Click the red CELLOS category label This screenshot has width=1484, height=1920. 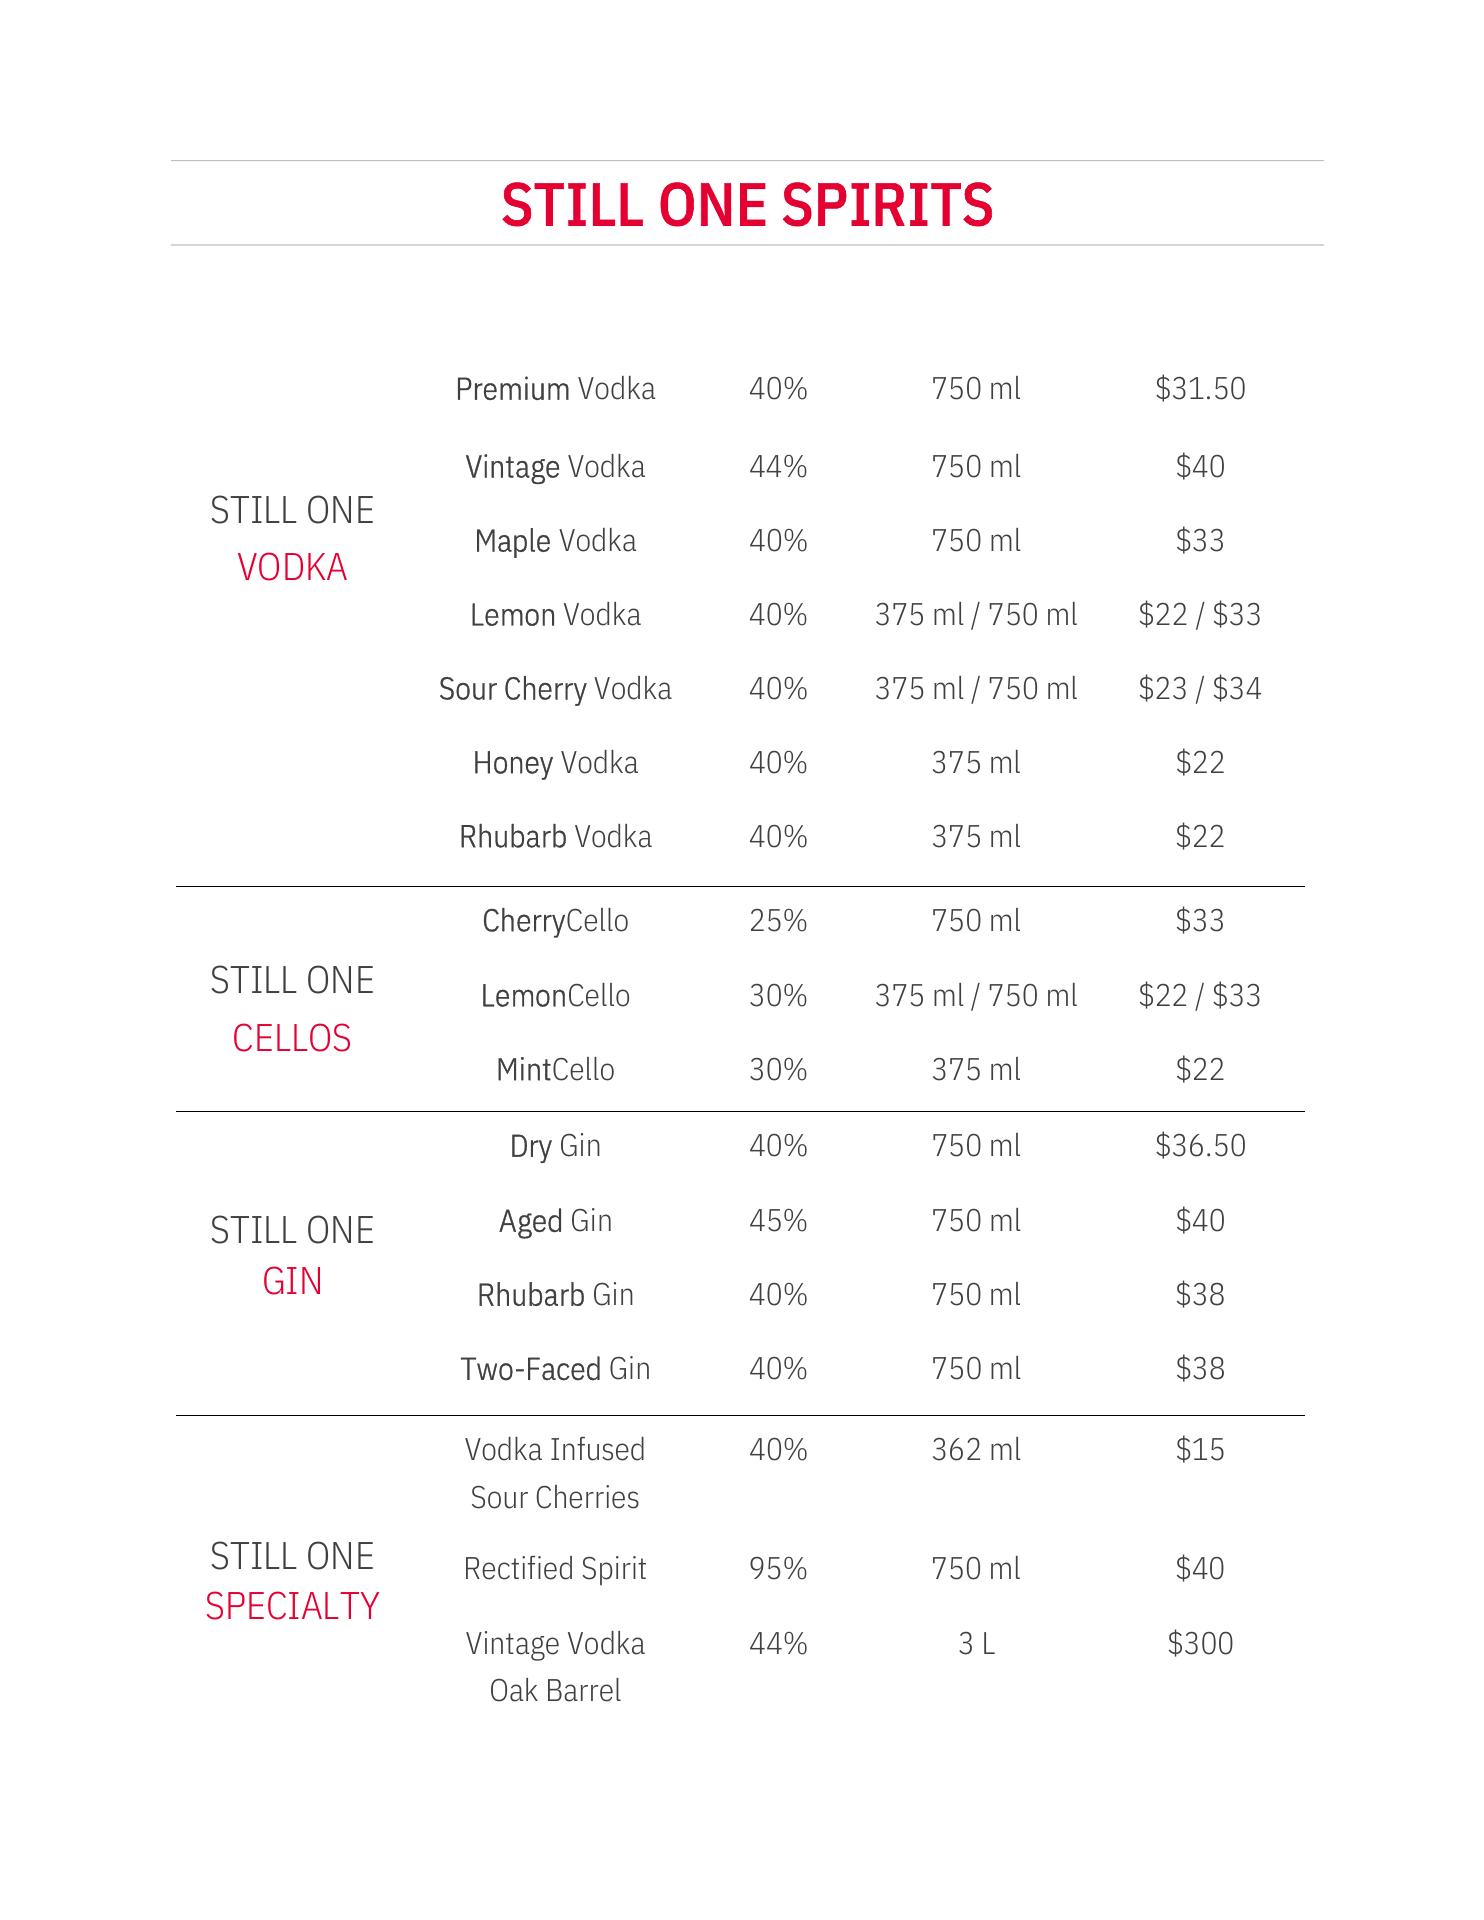click(x=292, y=1039)
